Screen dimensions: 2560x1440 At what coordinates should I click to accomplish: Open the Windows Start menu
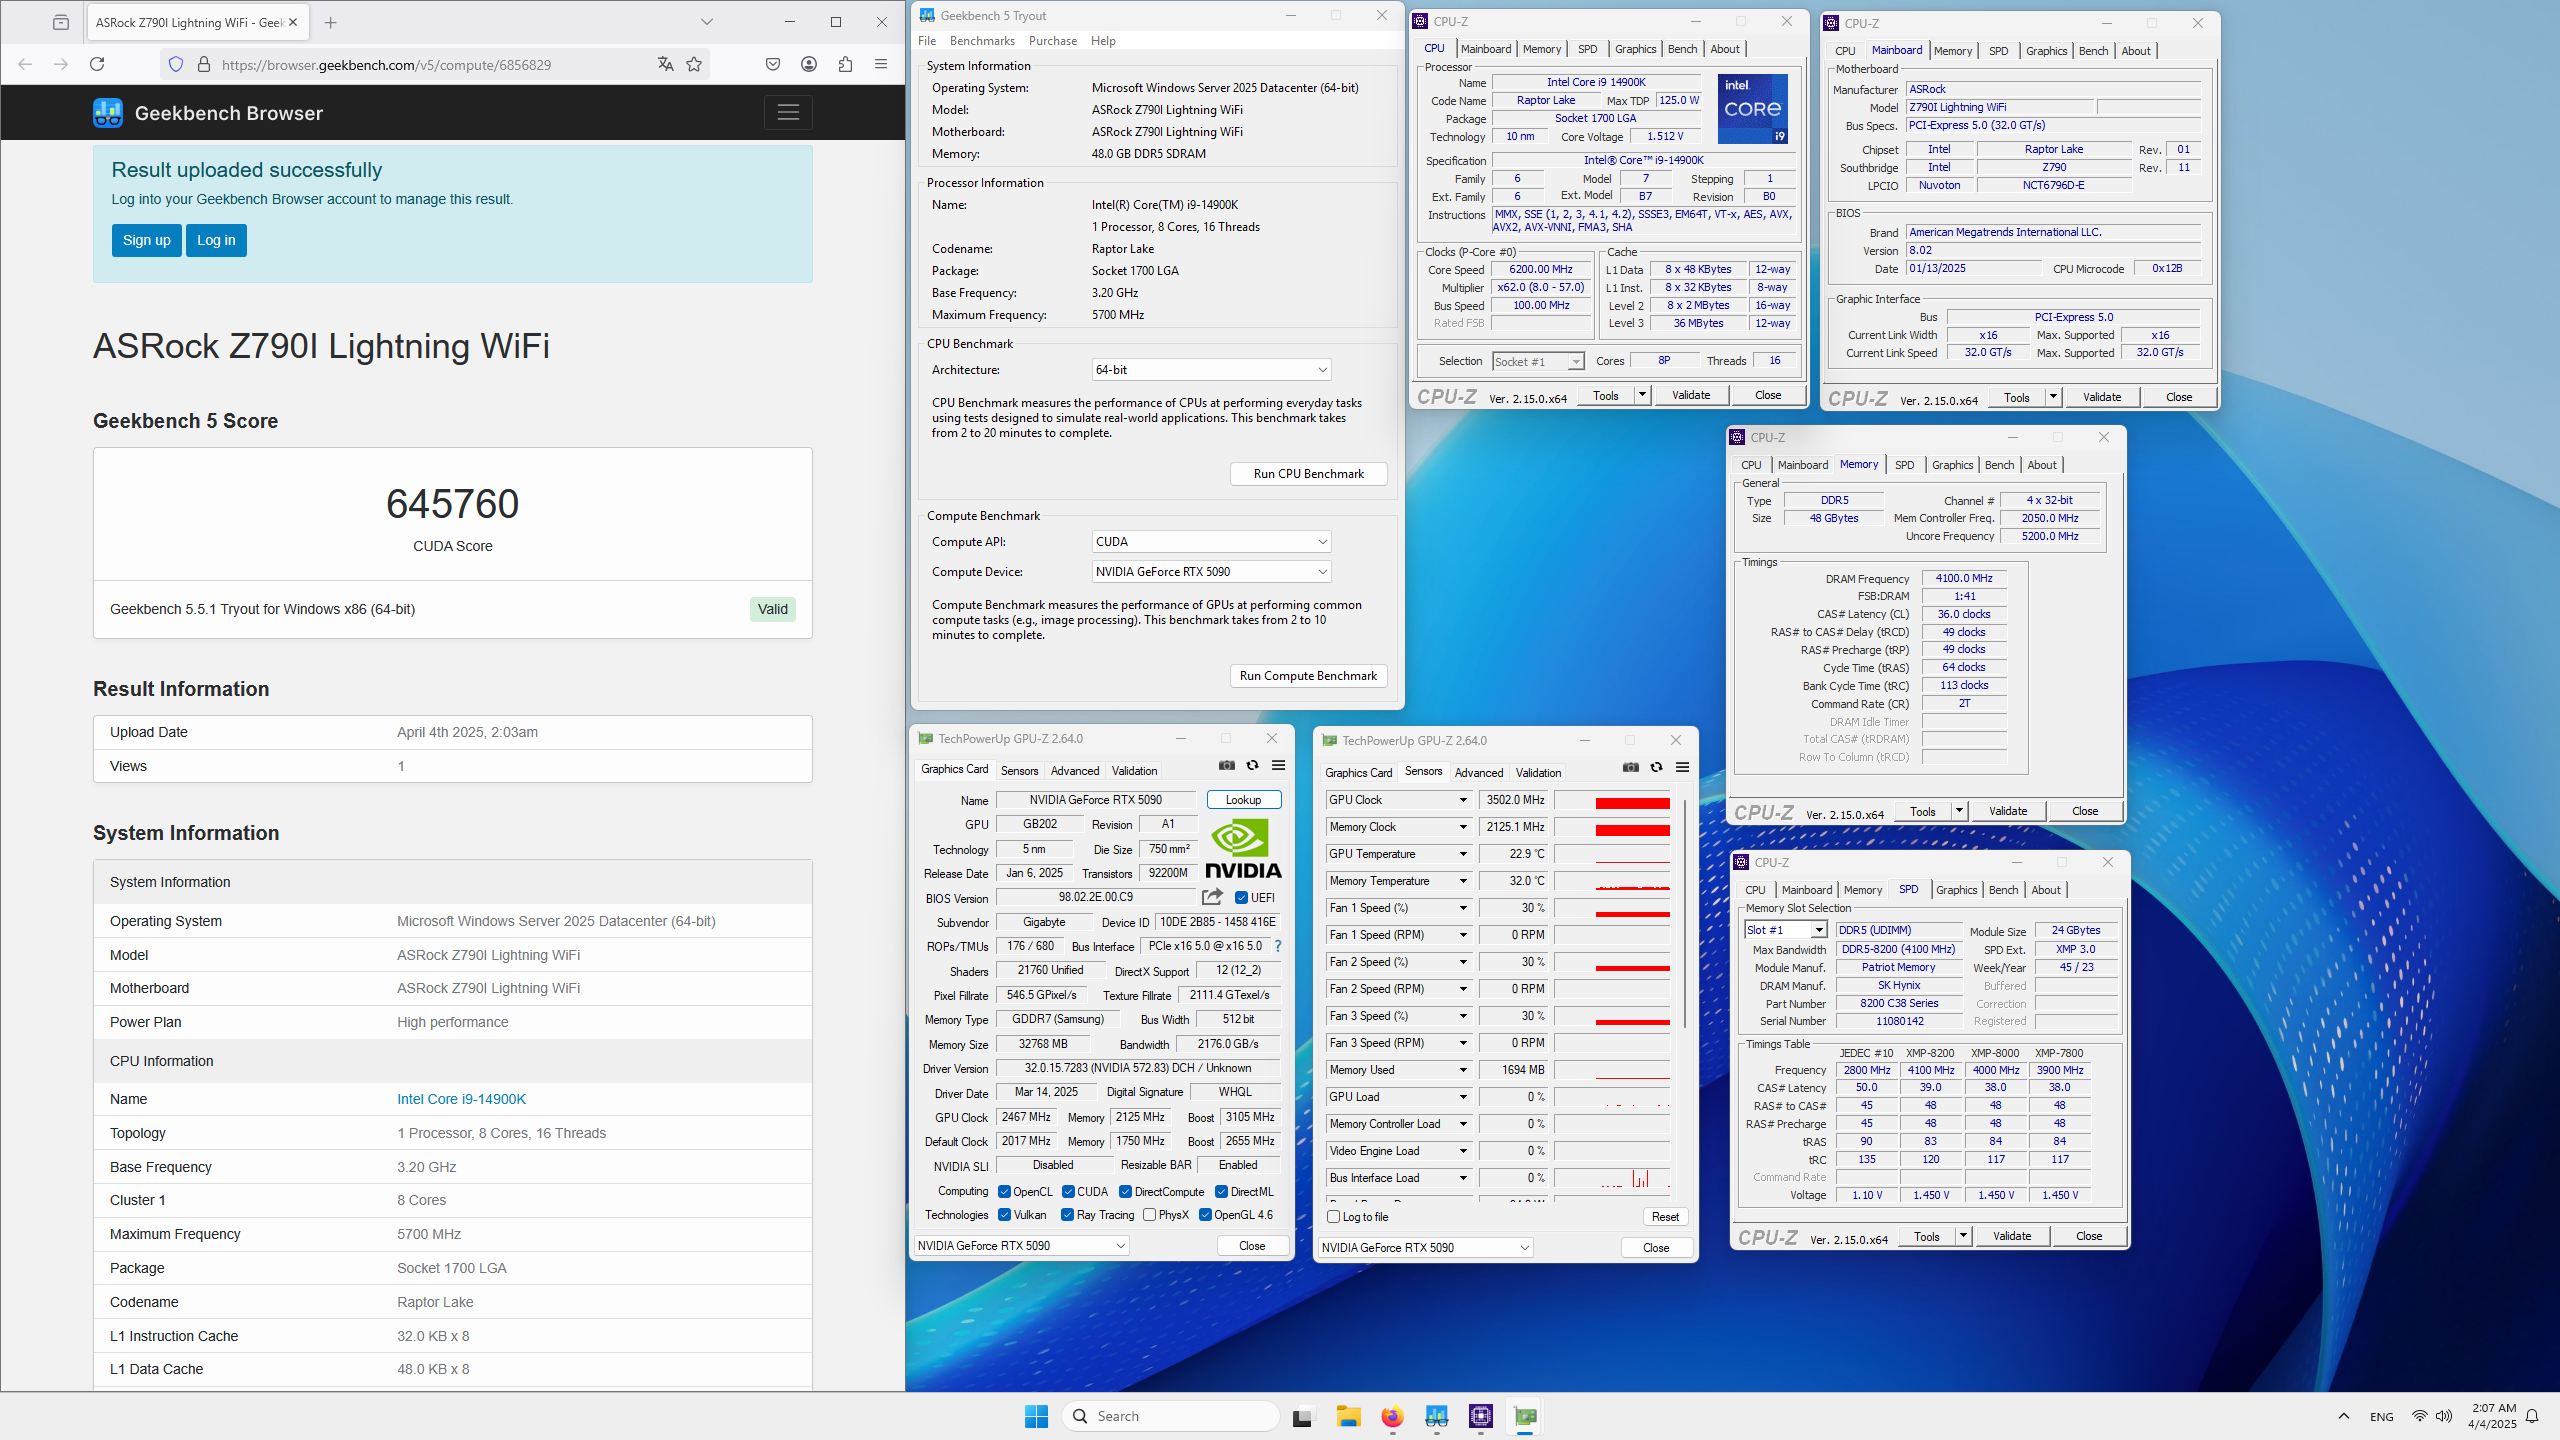pos(1036,1416)
